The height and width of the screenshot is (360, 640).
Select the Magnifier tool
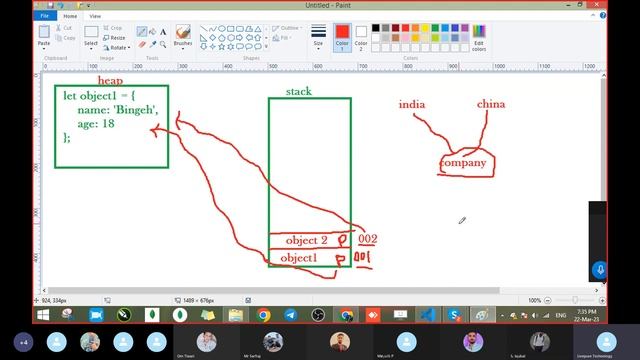tap(163, 44)
